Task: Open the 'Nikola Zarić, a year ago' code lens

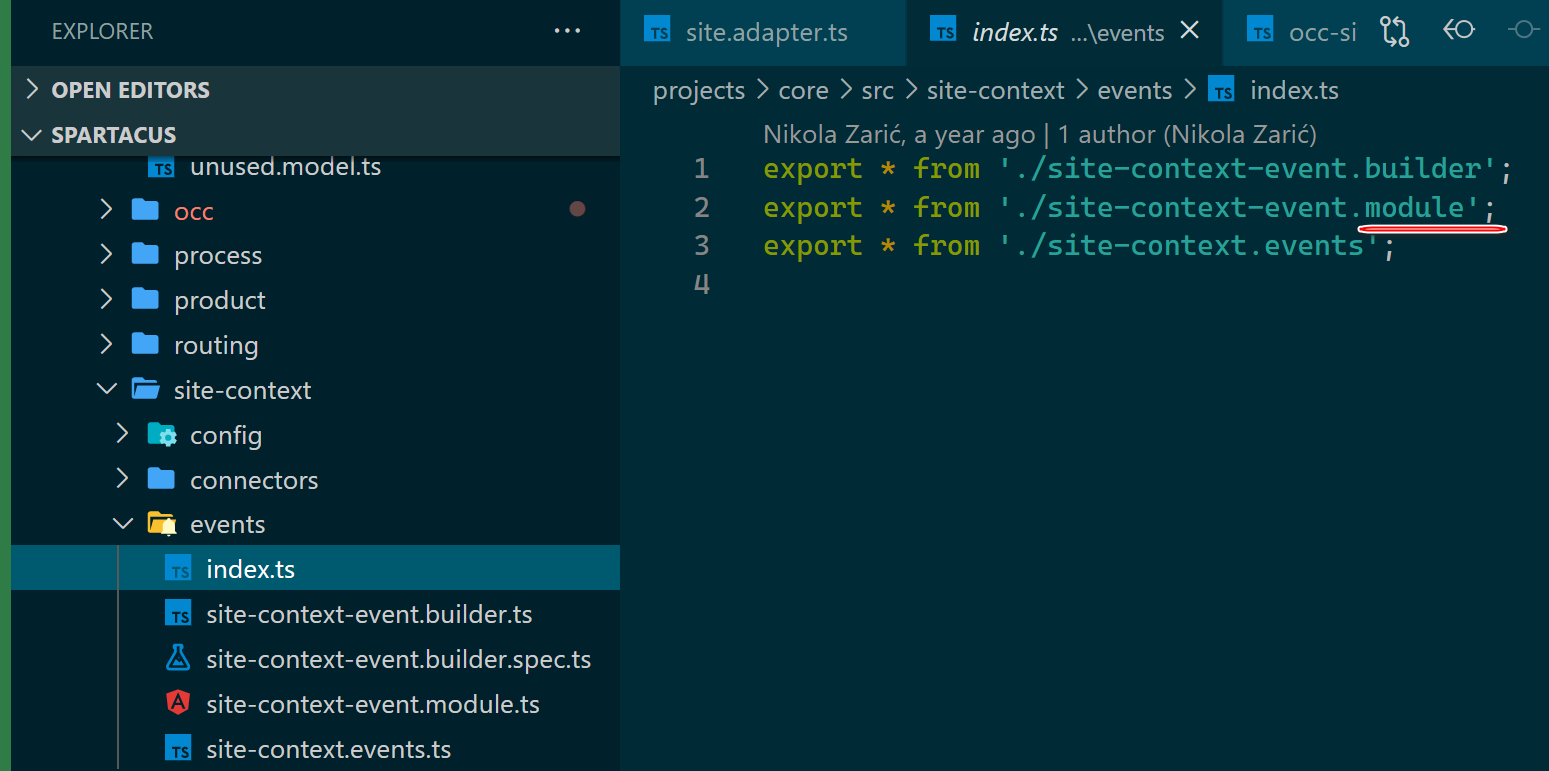Action: click(x=899, y=134)
